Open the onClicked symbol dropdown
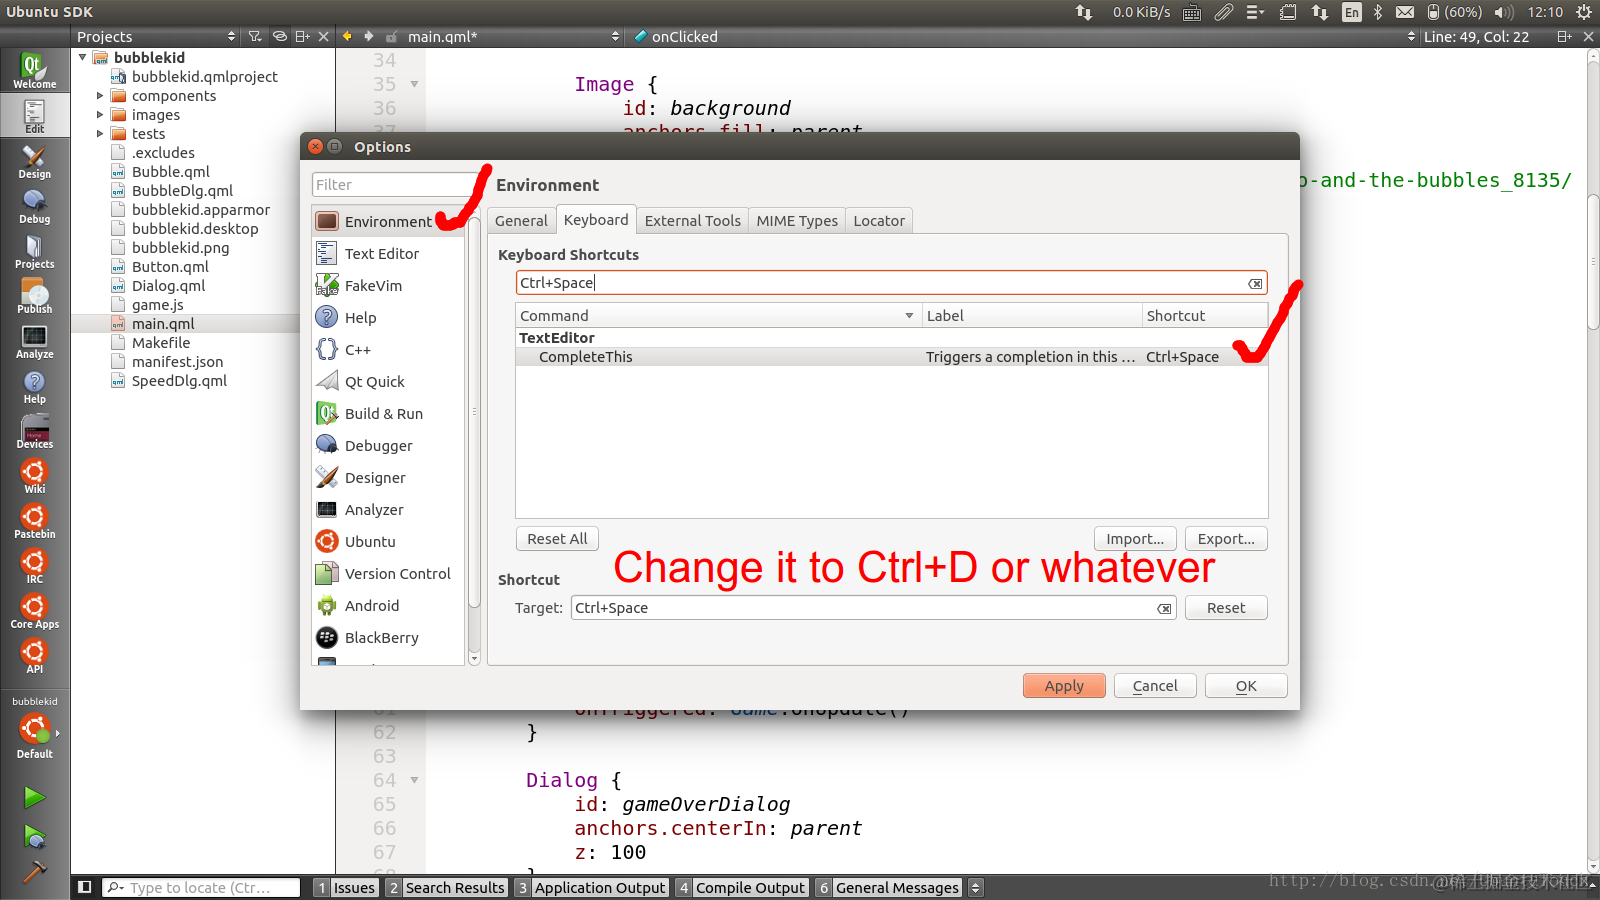Viewport: 1600px width, 900px height. pyautogui.click(x=1023, y=36)
